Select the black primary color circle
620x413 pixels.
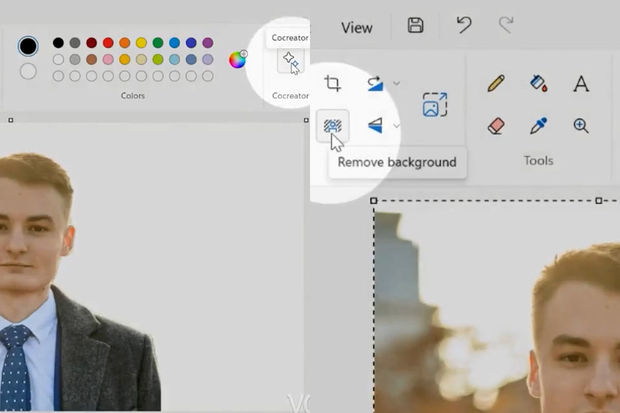(x=28, y=46)
